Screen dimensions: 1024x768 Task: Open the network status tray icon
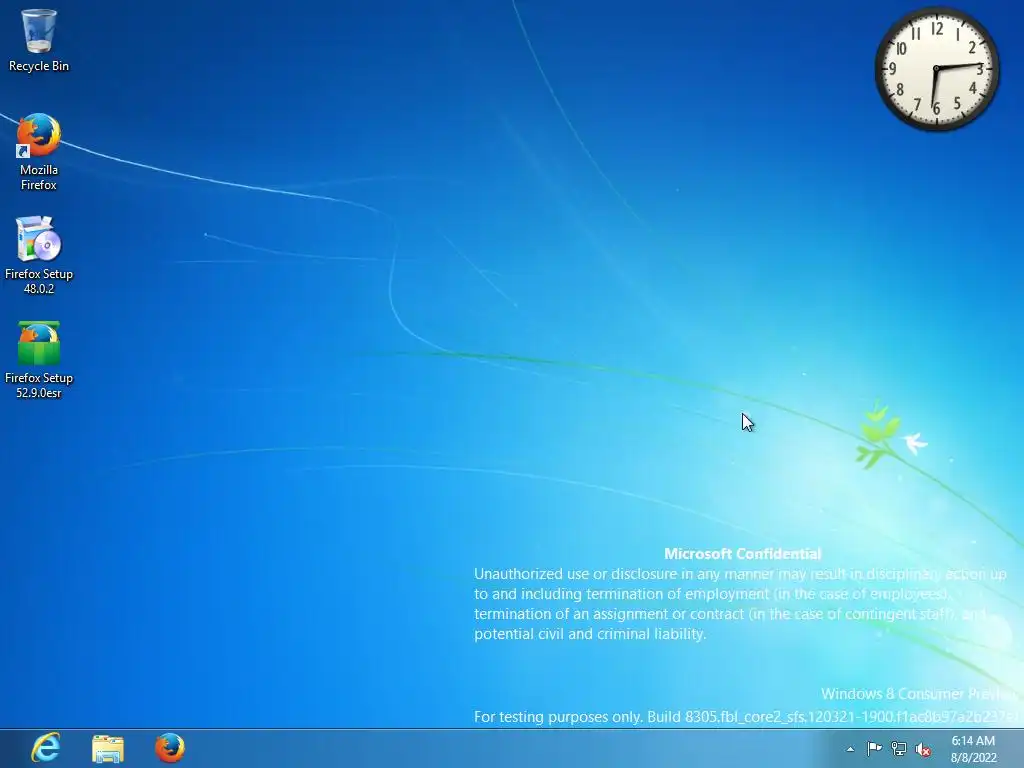(x=899, y=749)
